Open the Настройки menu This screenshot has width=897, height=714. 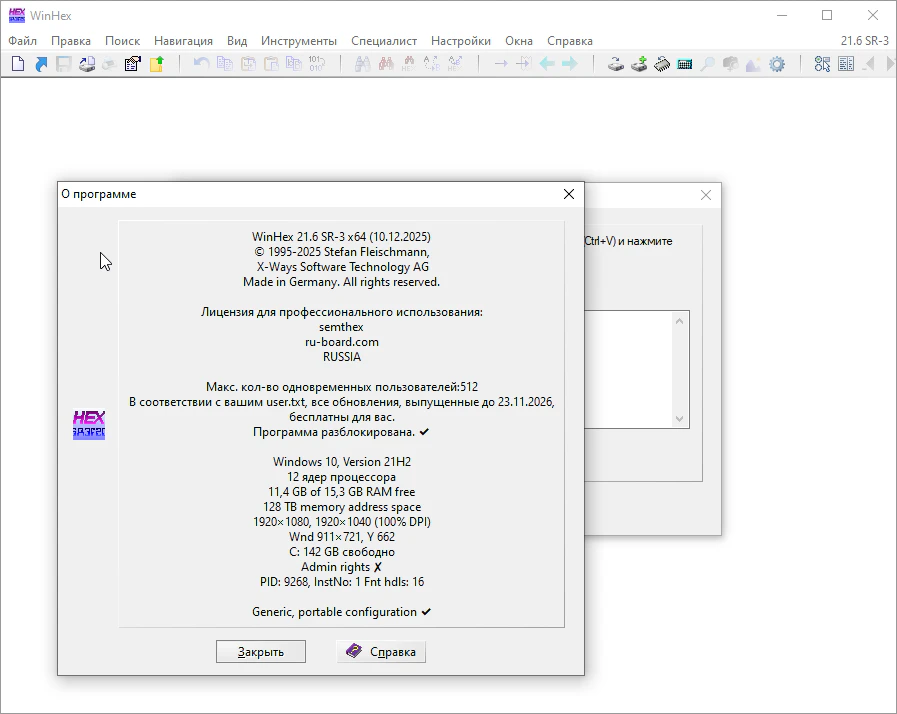461,41
